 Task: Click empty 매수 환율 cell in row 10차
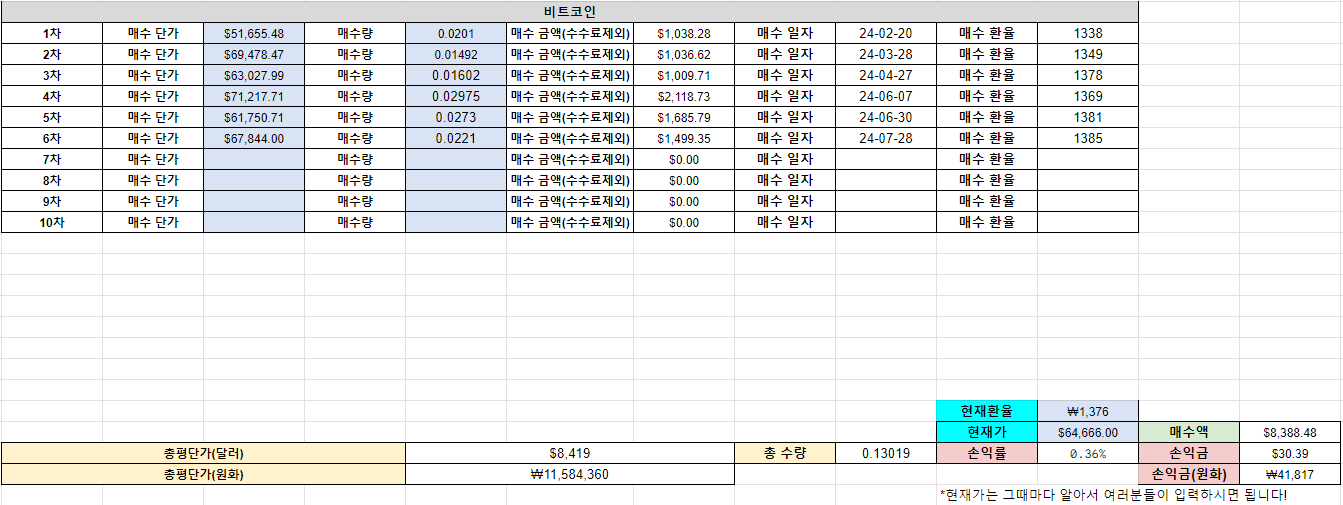point(1088,222)
